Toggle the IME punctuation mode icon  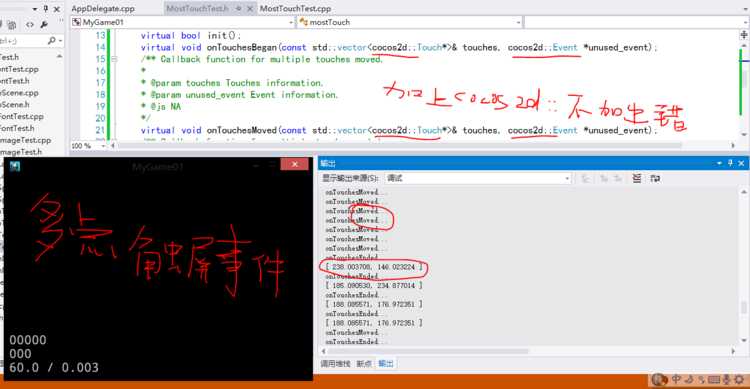[x=702, y=380]
